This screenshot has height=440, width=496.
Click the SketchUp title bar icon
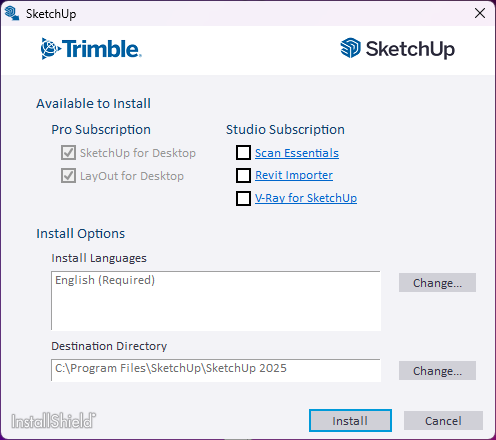(x=12, y=13)
